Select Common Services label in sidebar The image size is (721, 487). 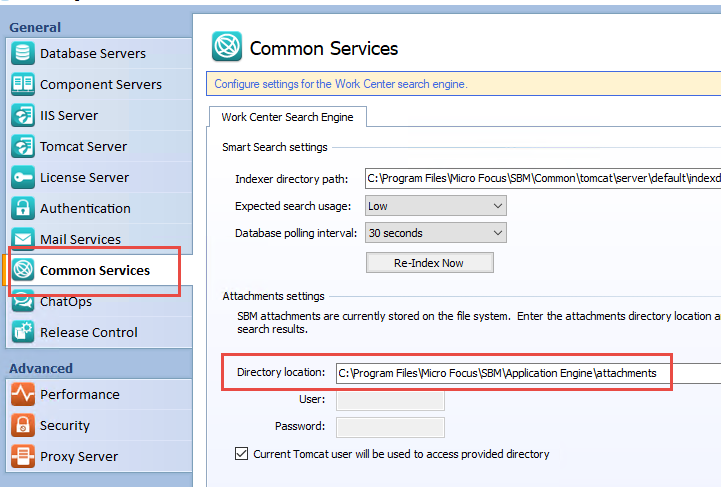click(95, 270)
